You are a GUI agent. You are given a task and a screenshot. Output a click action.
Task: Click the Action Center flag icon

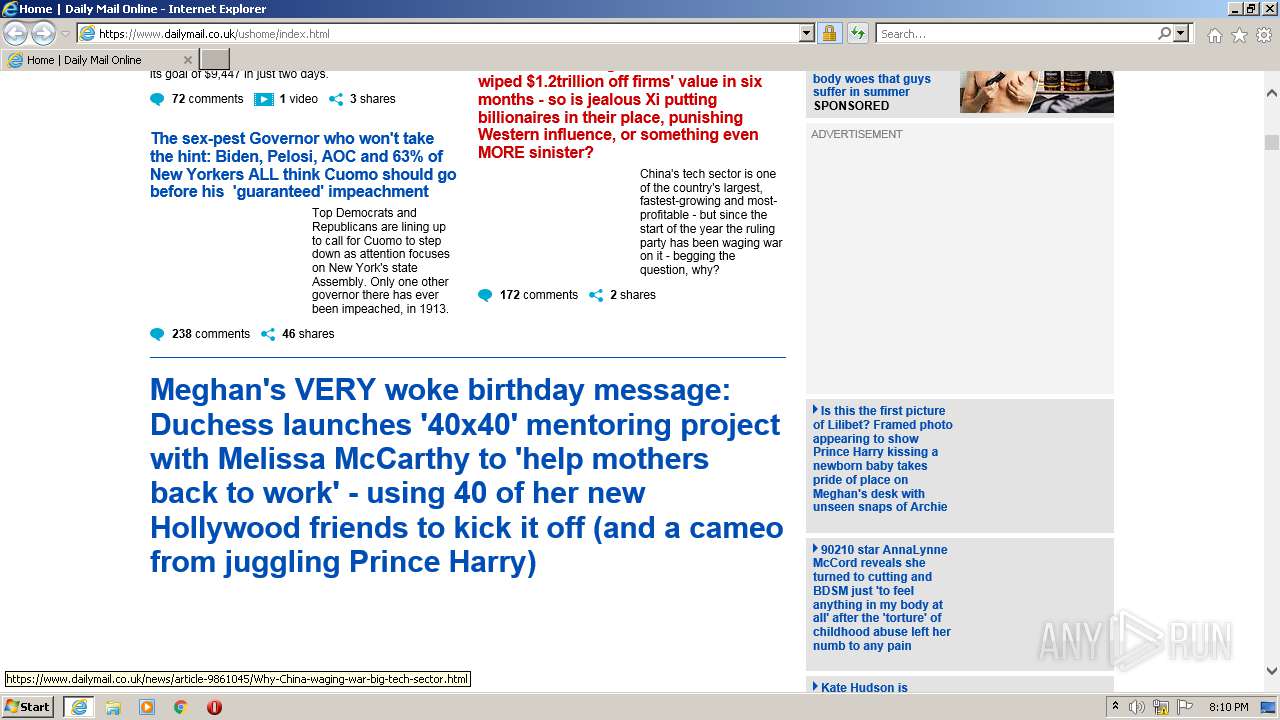point(1185,707)
